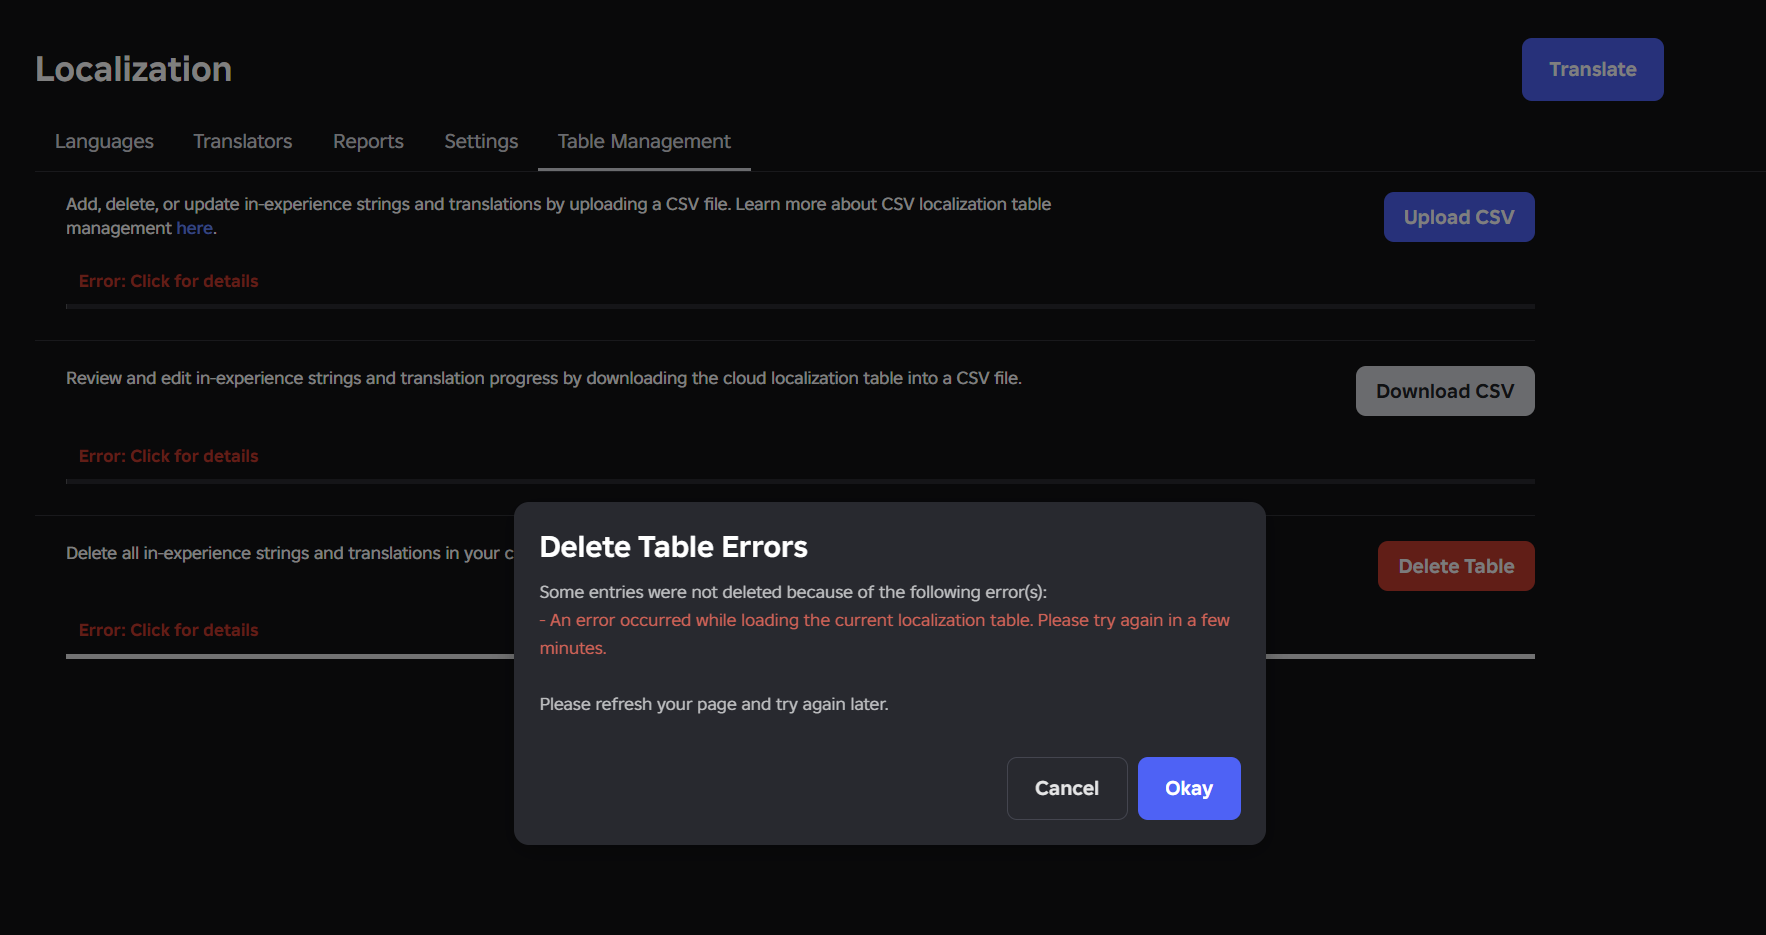Switch to the Translators tab
The width and height of the screenshot is (1766, 935).
pos(243,142)
